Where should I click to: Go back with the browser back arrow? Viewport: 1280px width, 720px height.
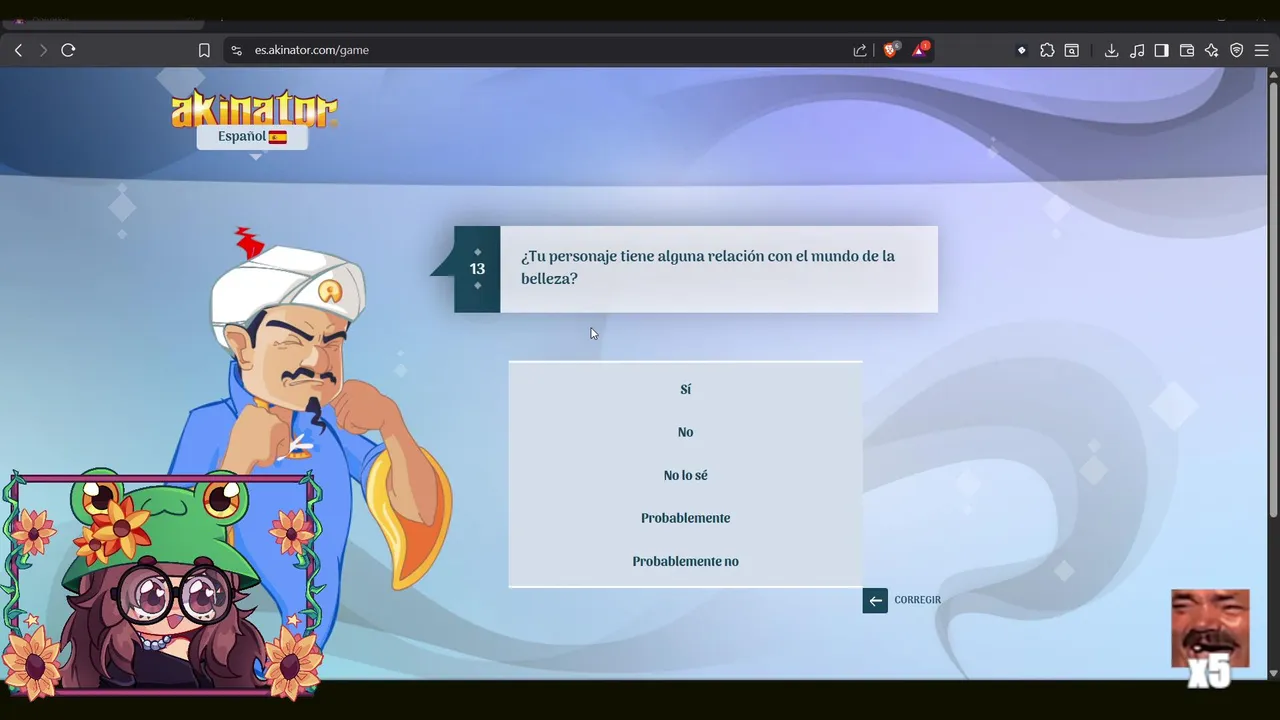click(18, 50)
